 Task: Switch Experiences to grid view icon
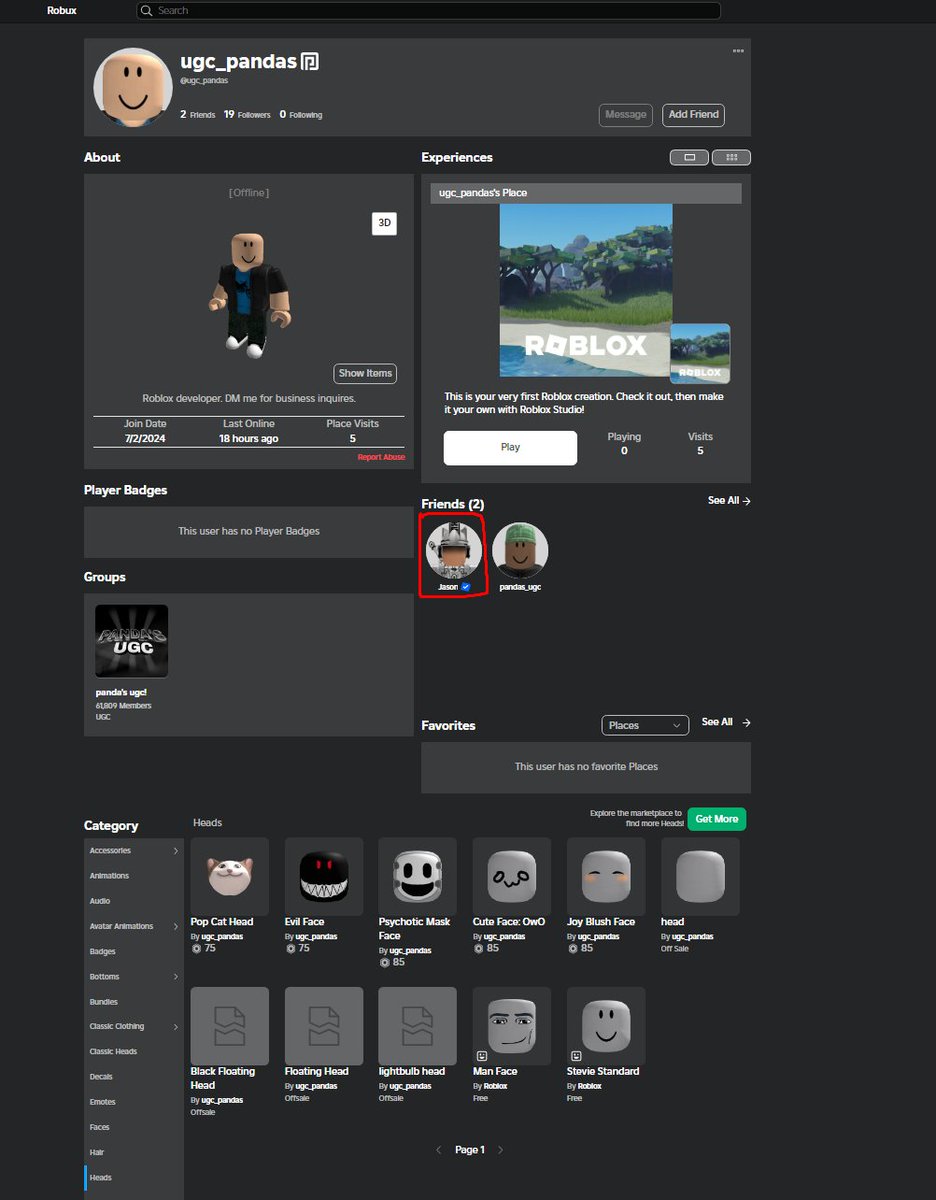[x=731, y=157]
